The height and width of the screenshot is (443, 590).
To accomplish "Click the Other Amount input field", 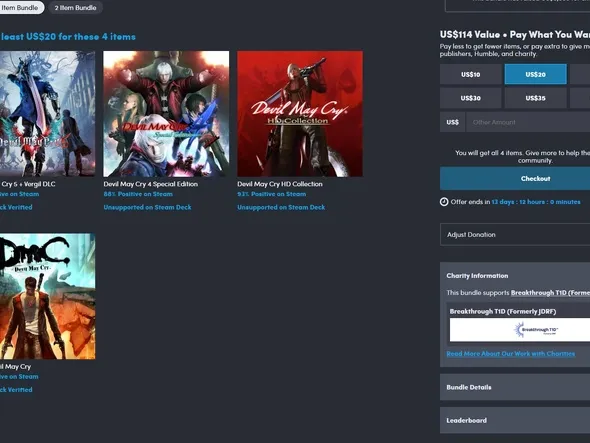I will (x=528, y=122).
